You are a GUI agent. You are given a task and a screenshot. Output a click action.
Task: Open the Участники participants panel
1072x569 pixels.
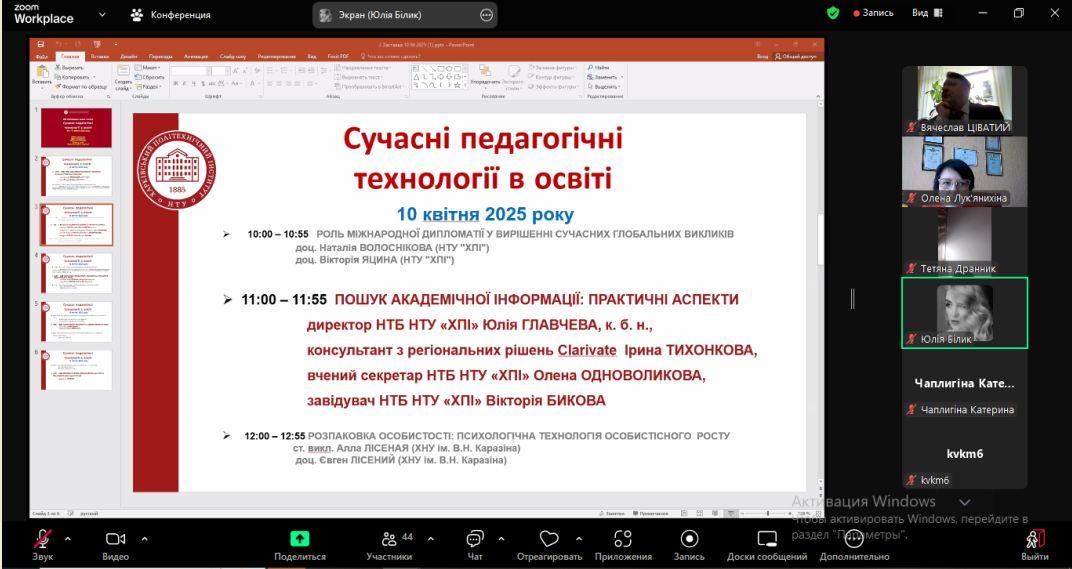[x=390, y=538]
